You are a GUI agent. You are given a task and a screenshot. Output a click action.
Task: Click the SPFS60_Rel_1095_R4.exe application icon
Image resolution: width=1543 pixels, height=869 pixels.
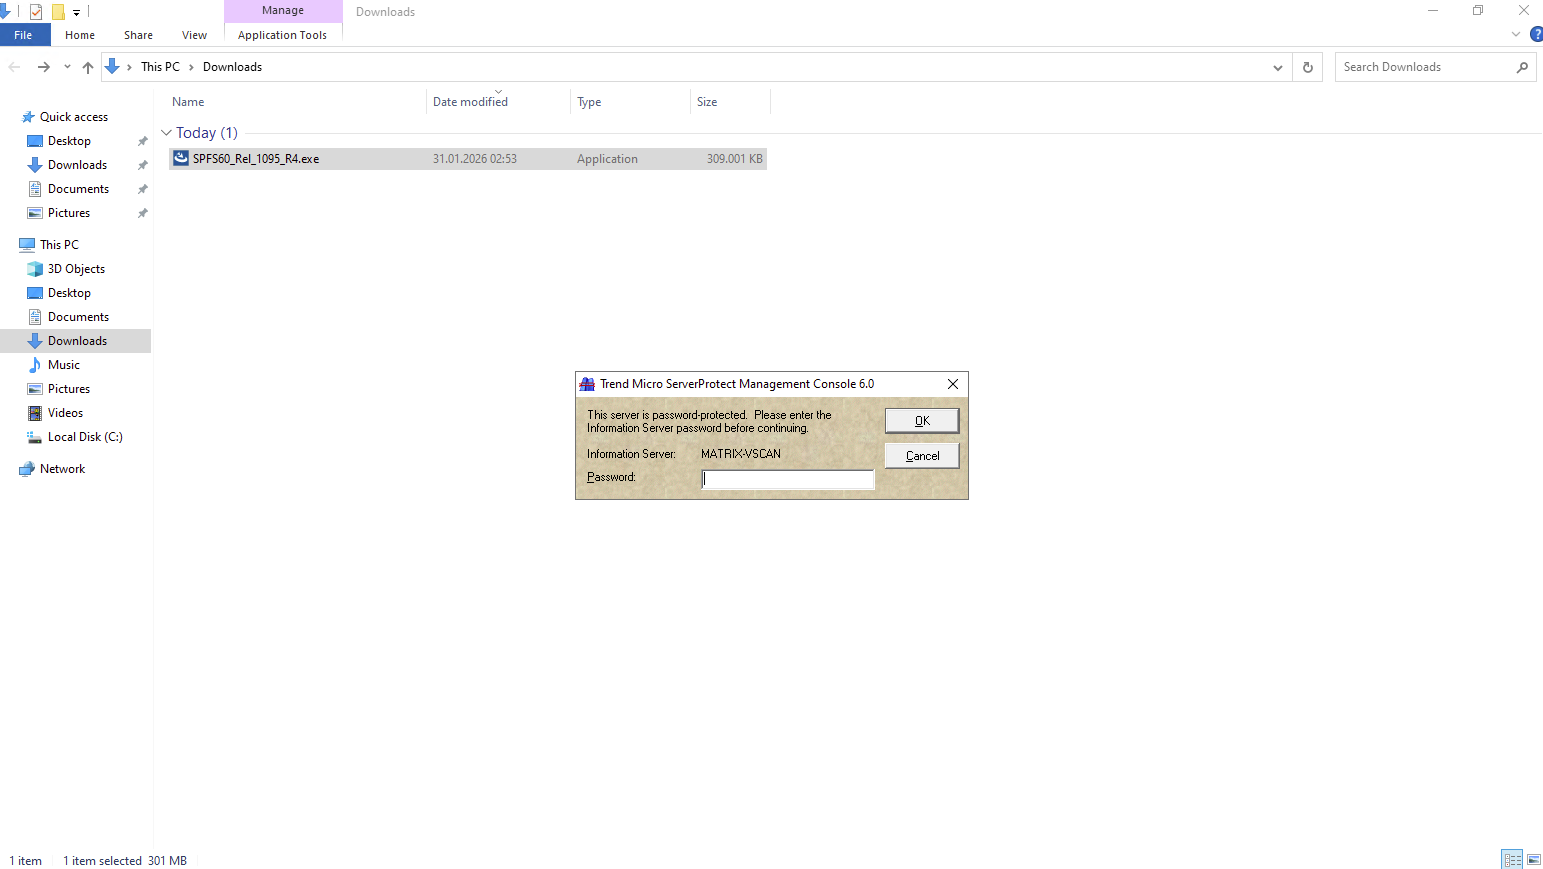pos(181,158)
